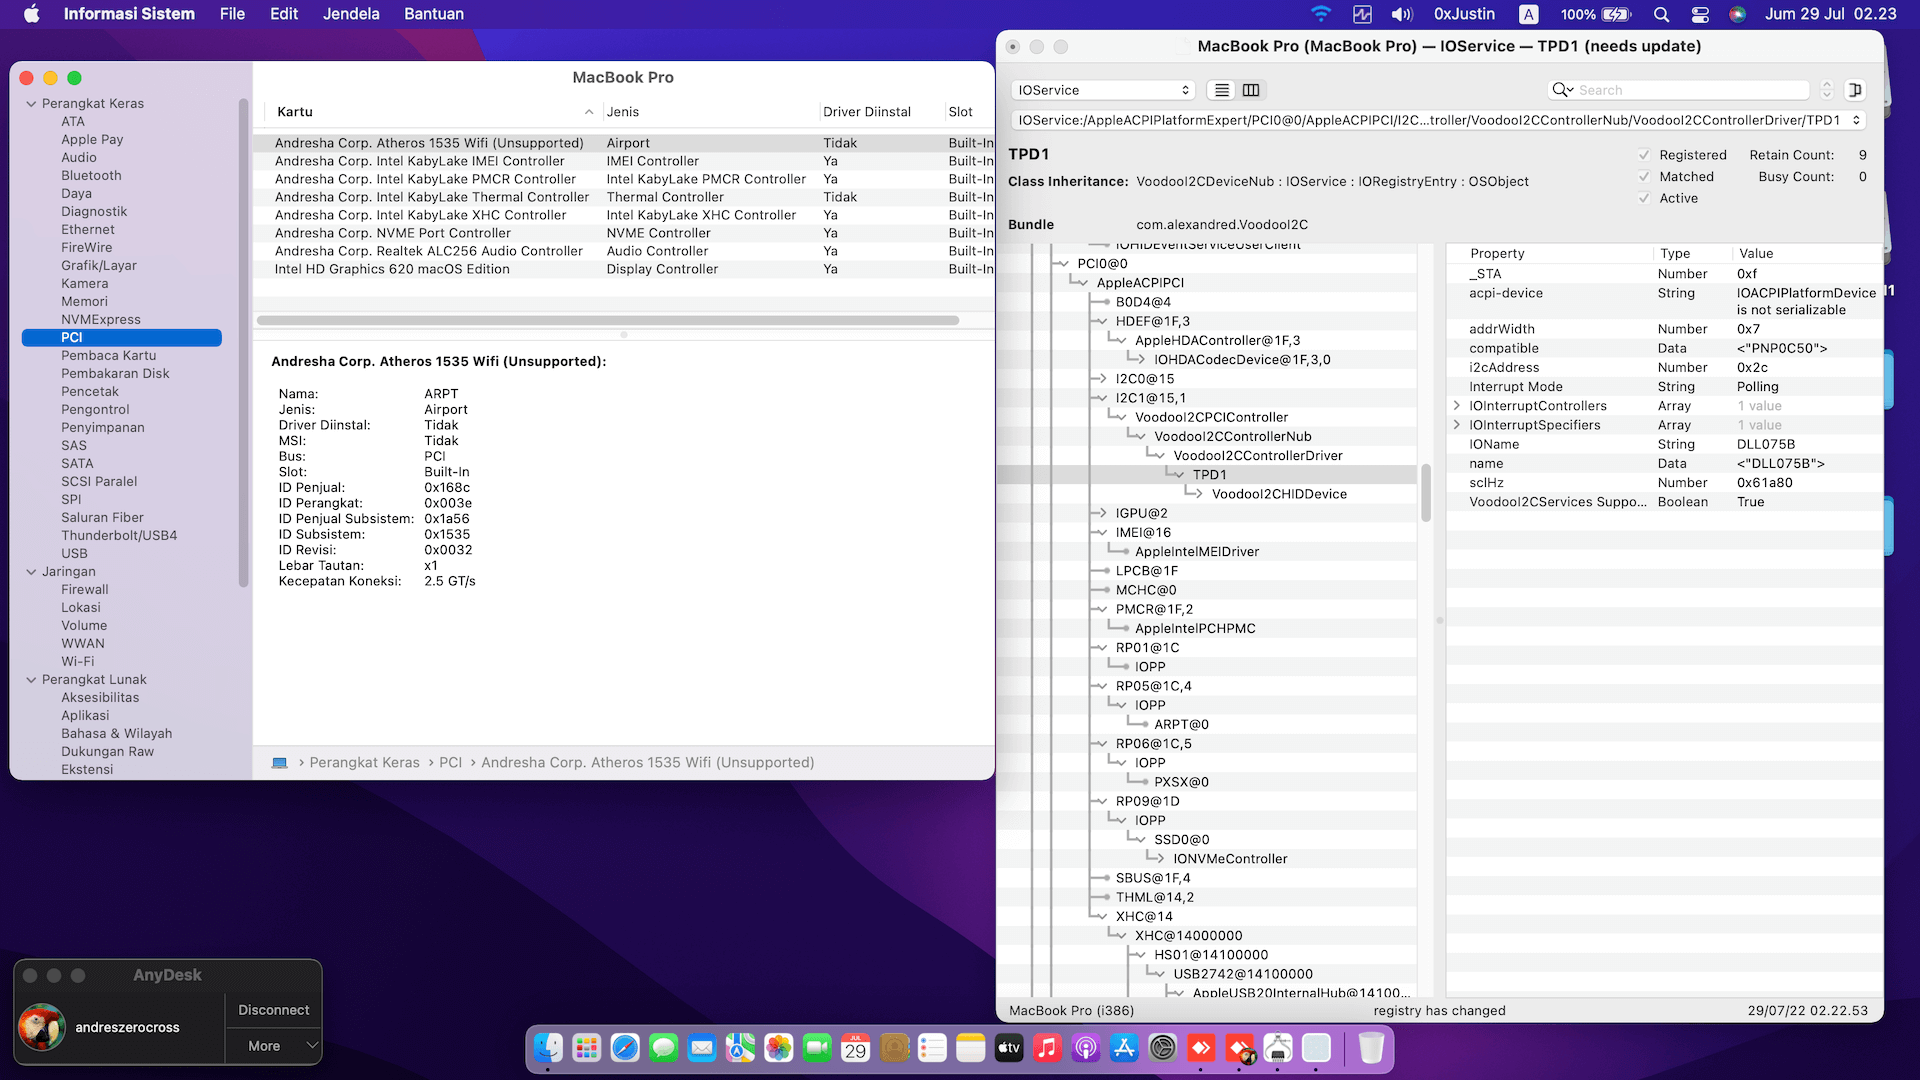Open App Store in the dock
The height and width of the screenshot is (1080, 1920).
1124,1048
